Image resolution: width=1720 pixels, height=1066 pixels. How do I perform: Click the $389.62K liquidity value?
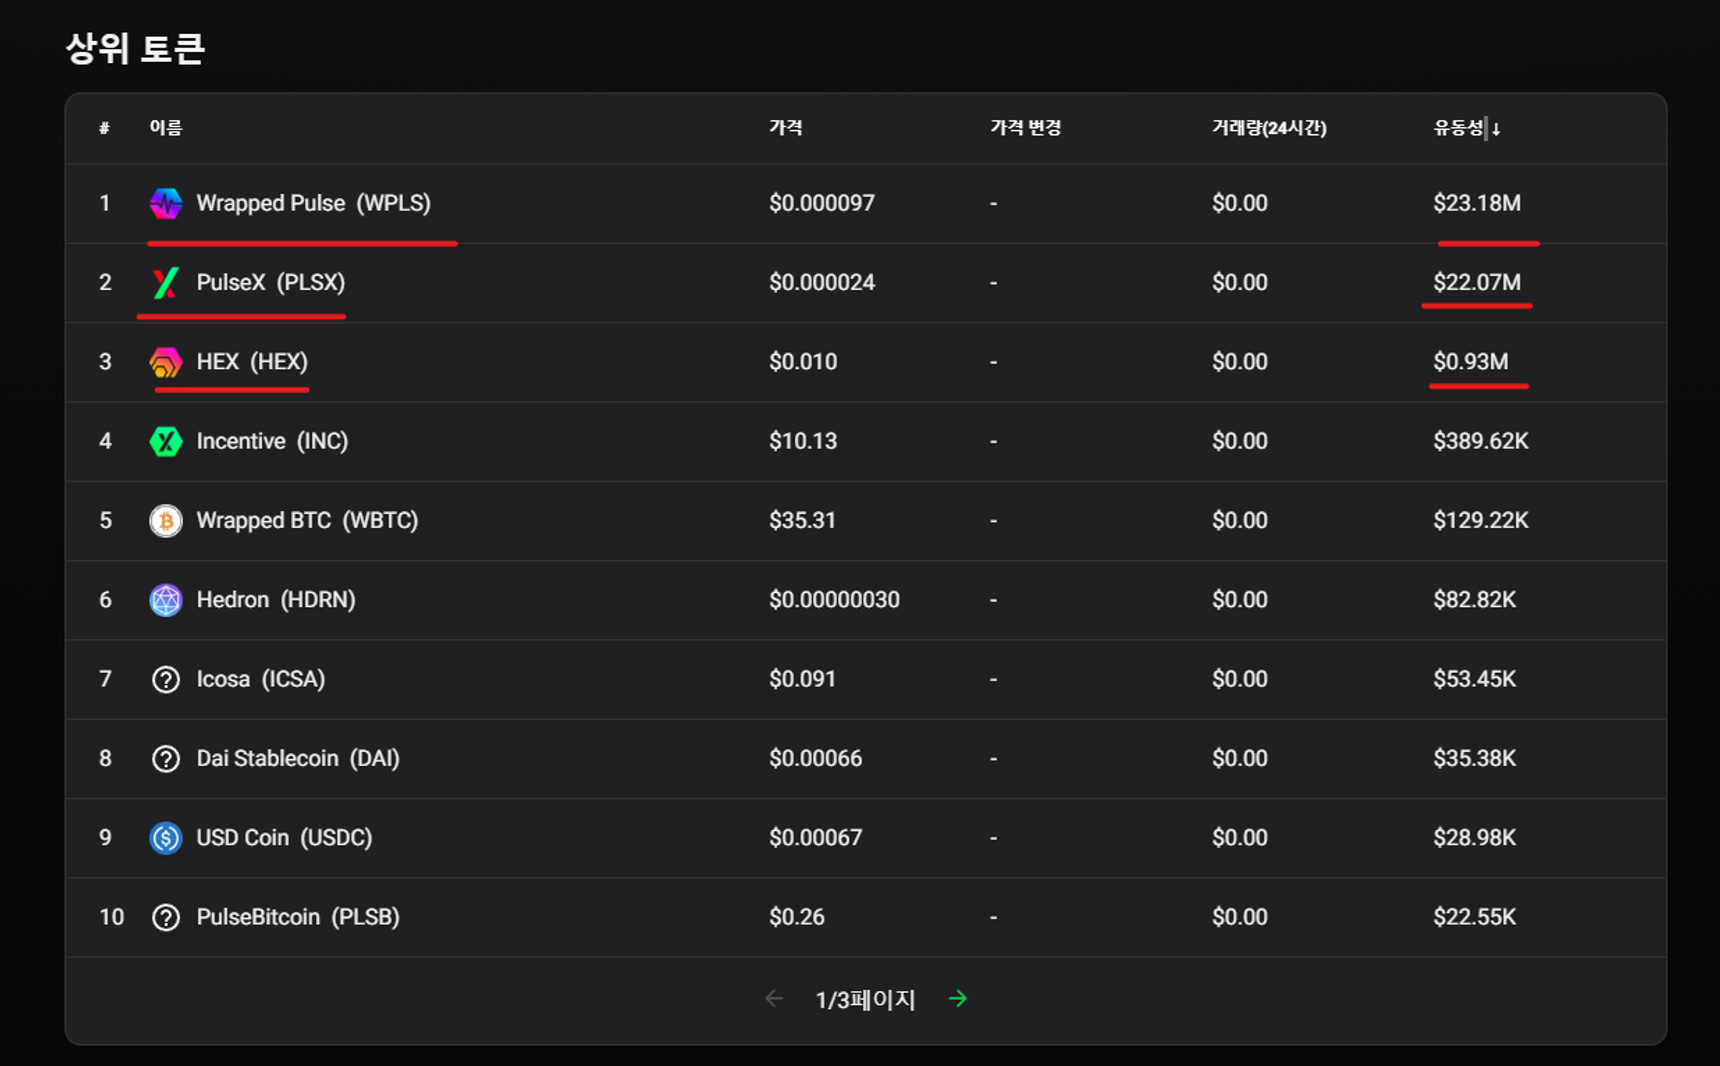pyautogui.click(x=1481, y=441)
